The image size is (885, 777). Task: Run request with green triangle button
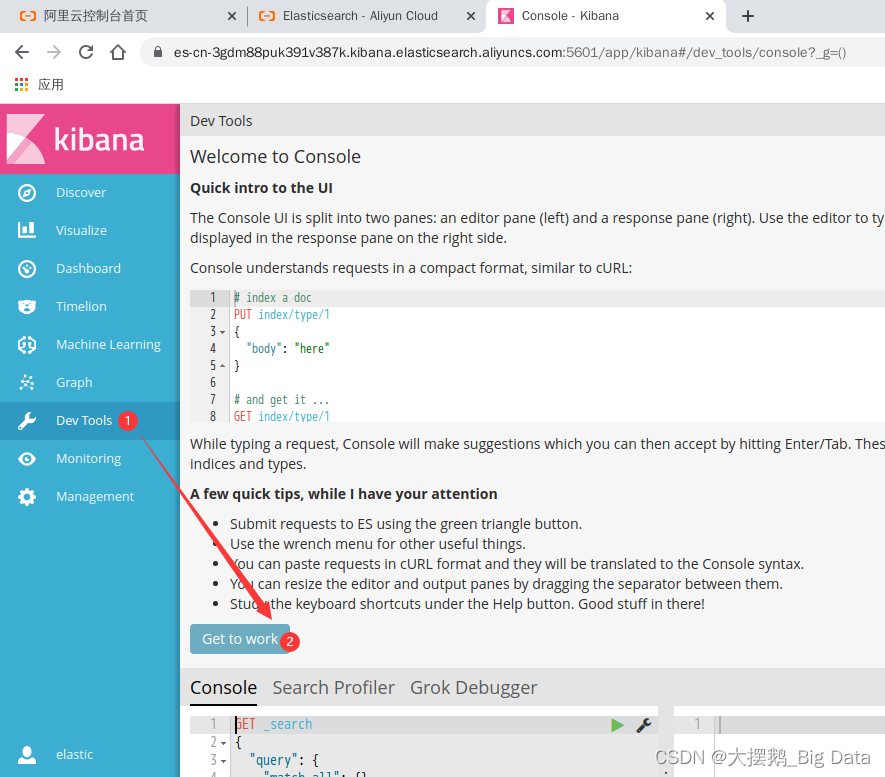[617, 725]
